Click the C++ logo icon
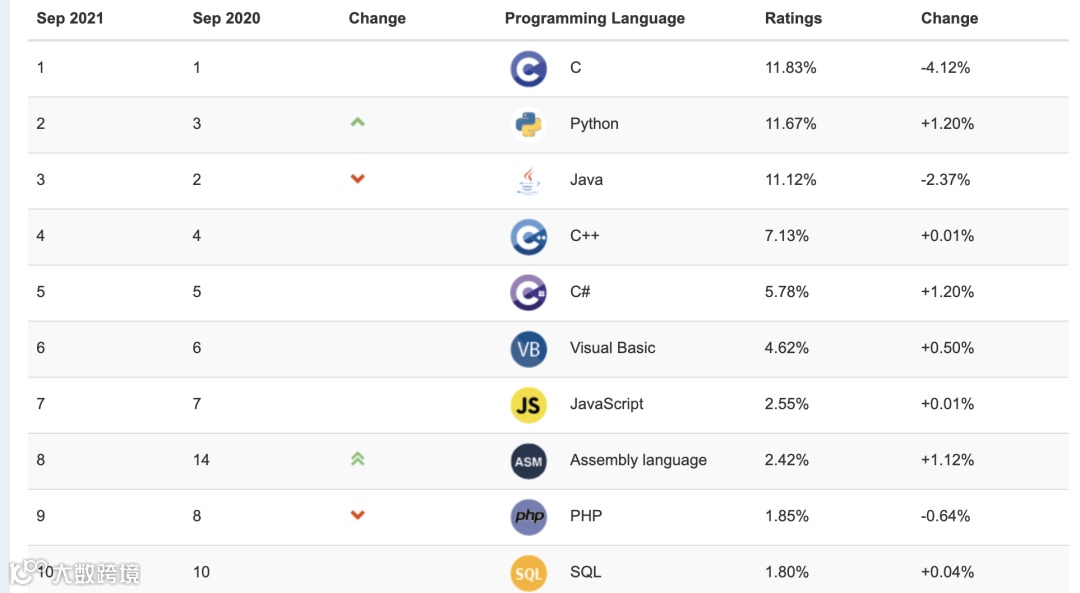1080x593 pixels. pyautogui.click(x=528, y=236)
